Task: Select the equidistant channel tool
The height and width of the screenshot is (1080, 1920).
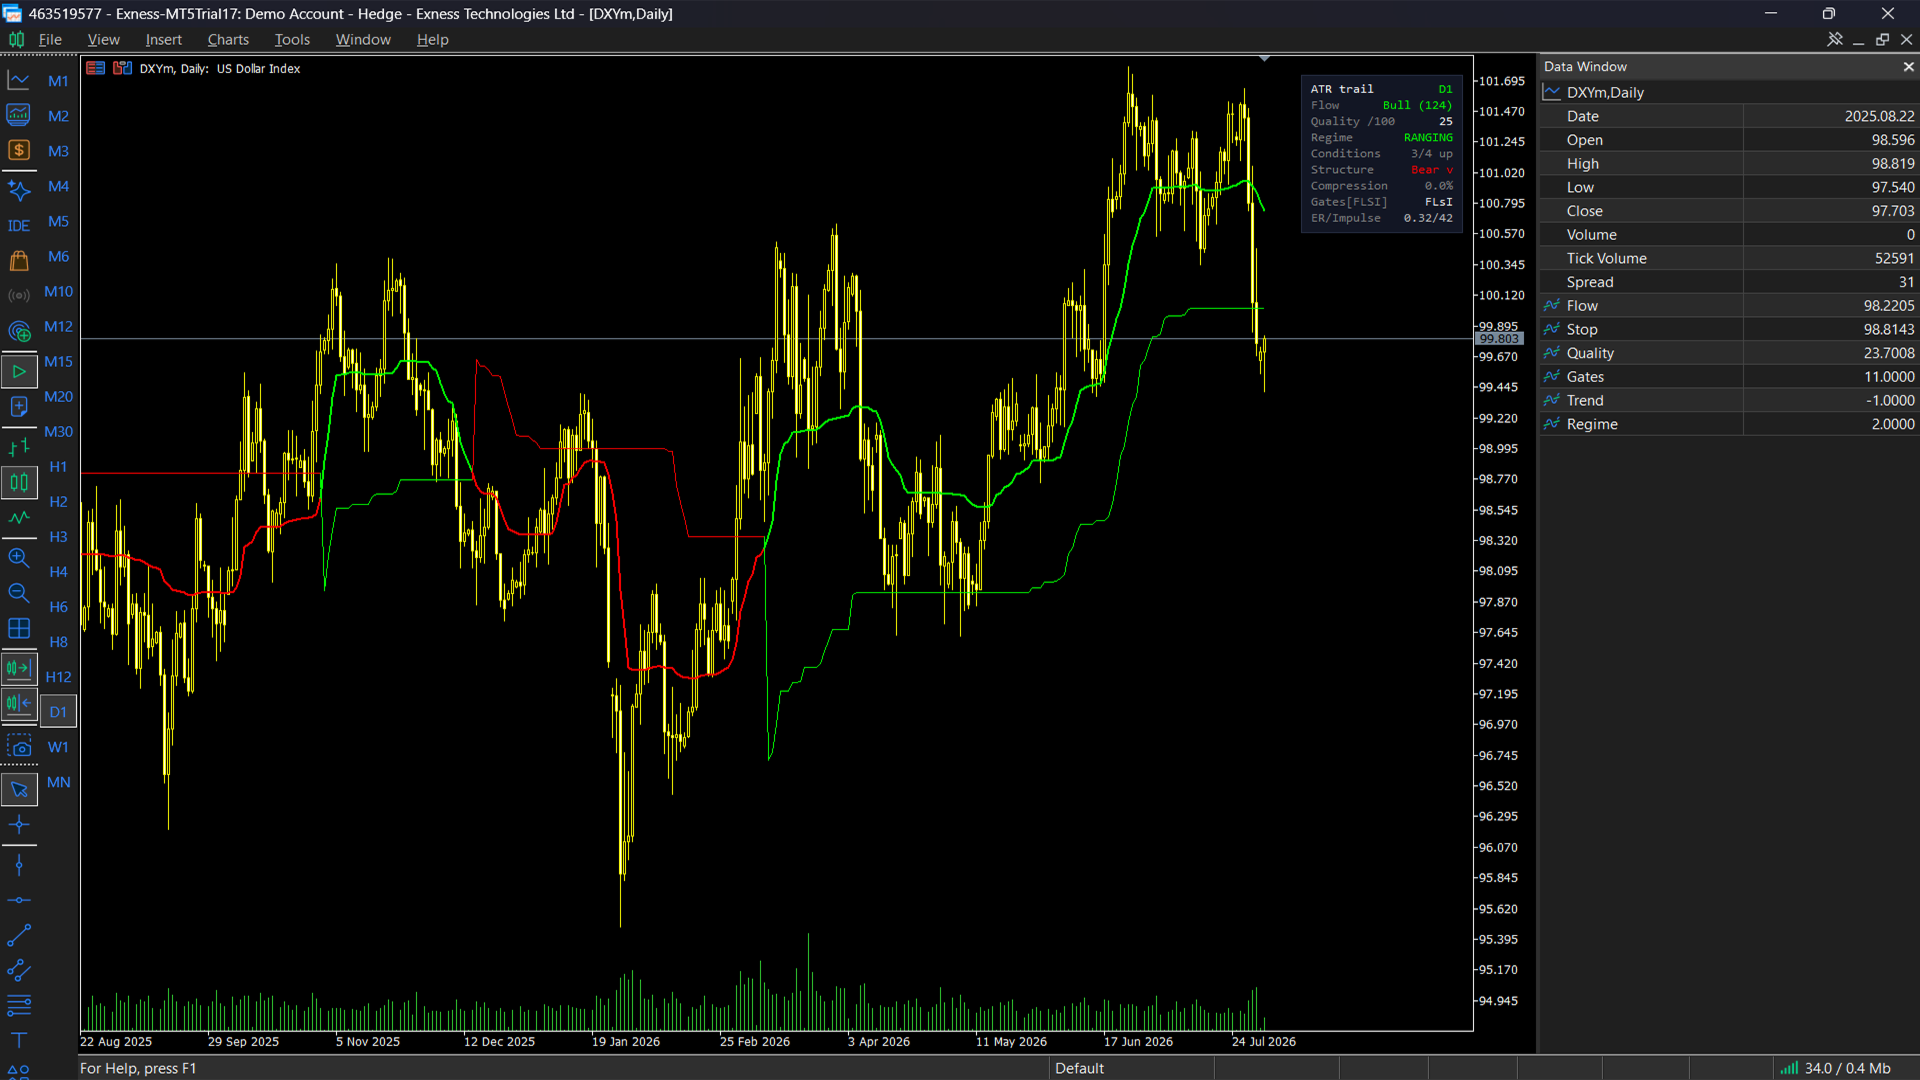Action: pos(19,970)
